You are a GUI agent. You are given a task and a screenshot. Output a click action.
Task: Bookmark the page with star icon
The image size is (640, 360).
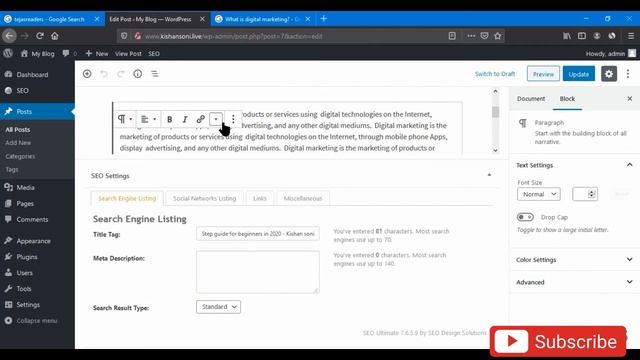[497, 36]
